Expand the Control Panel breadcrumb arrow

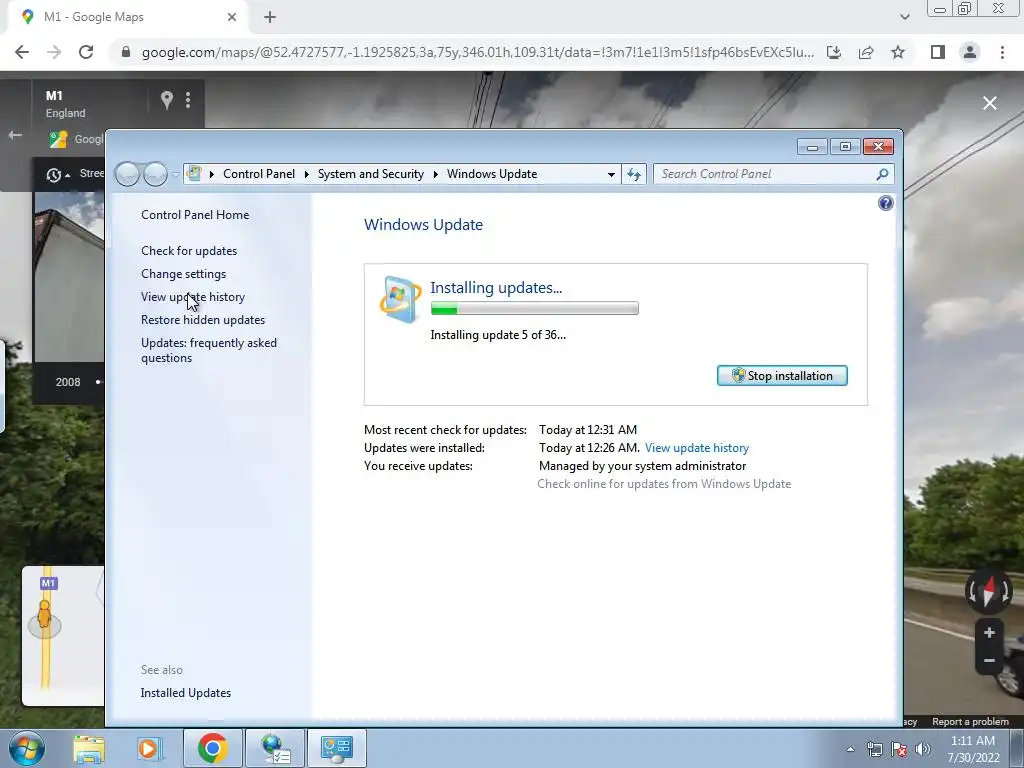(x=306, y=174)
